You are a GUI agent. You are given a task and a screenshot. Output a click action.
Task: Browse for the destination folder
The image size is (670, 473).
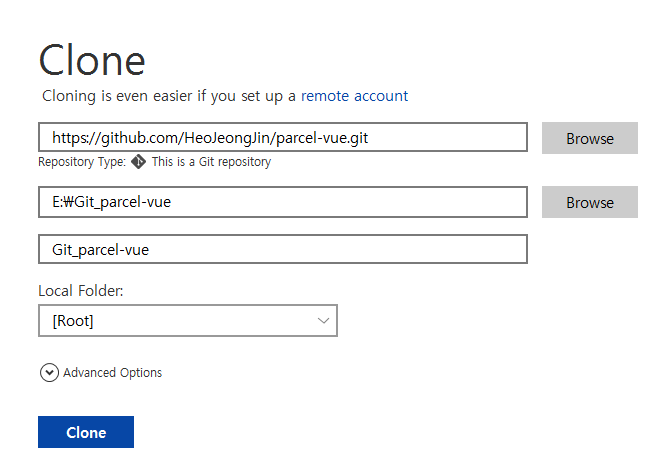590,202
